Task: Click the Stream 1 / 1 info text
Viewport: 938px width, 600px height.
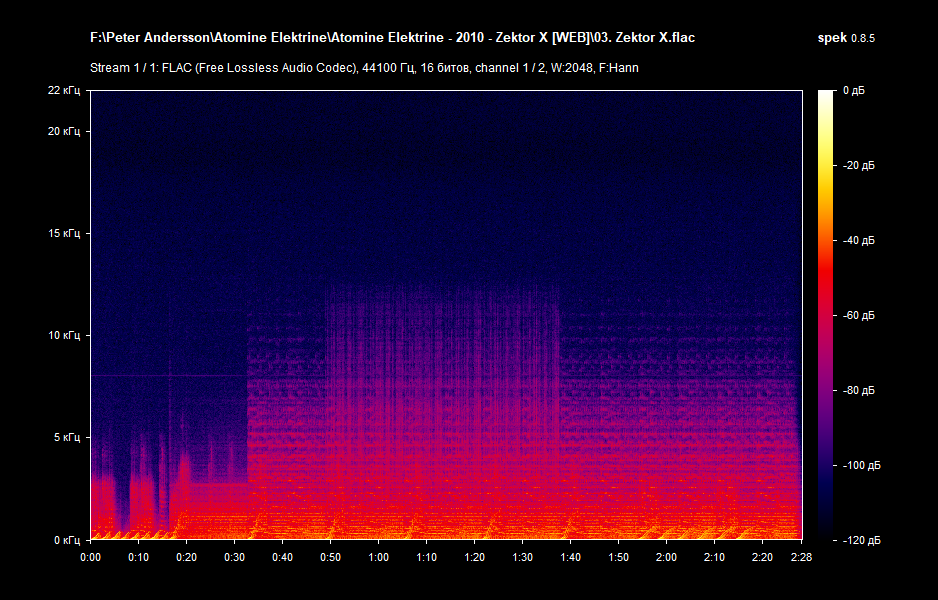Action: click(x=123, y=68)
